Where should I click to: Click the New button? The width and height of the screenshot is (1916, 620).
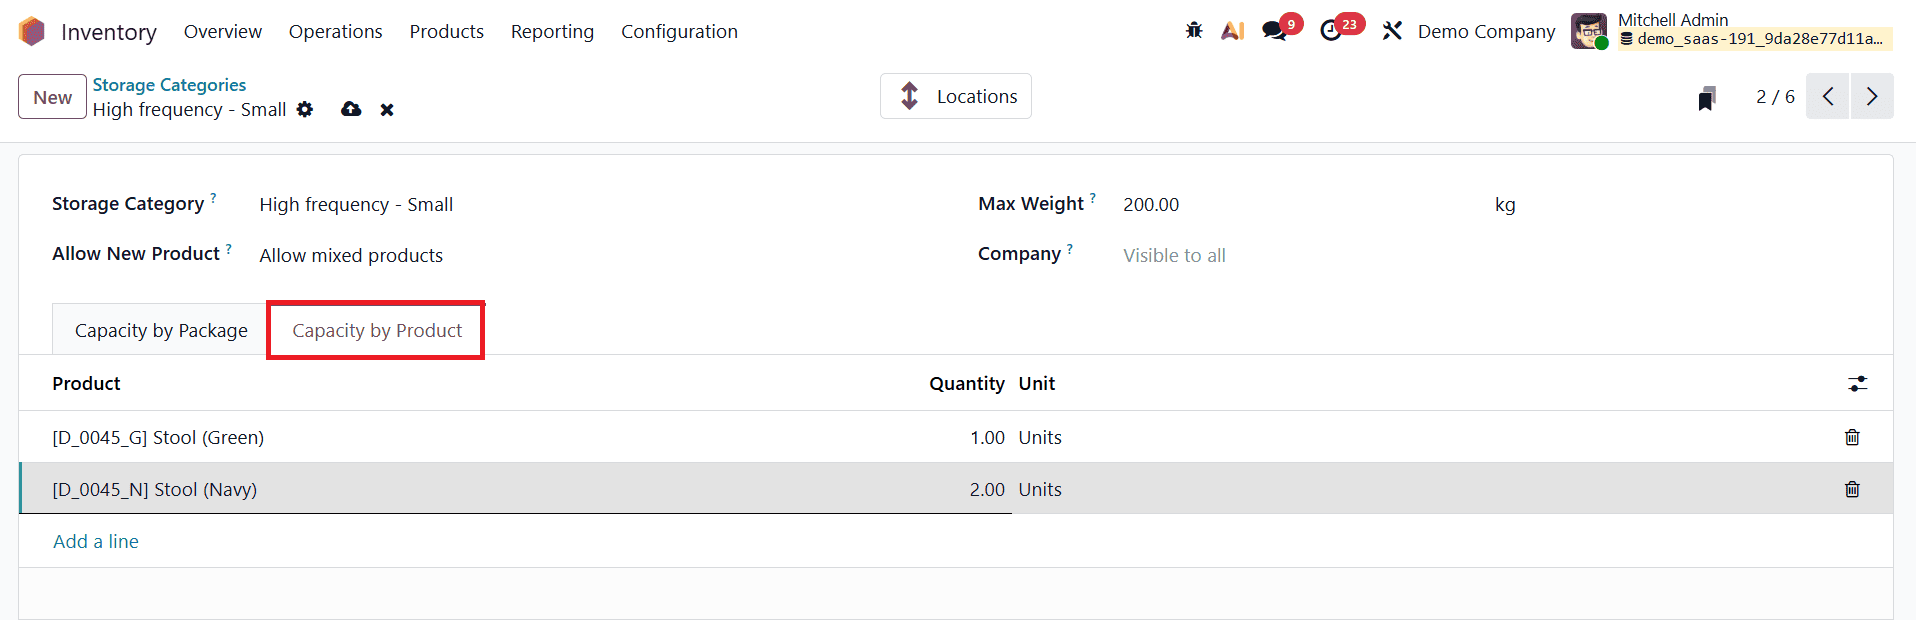pyautogui.click(x=51, y=96)
